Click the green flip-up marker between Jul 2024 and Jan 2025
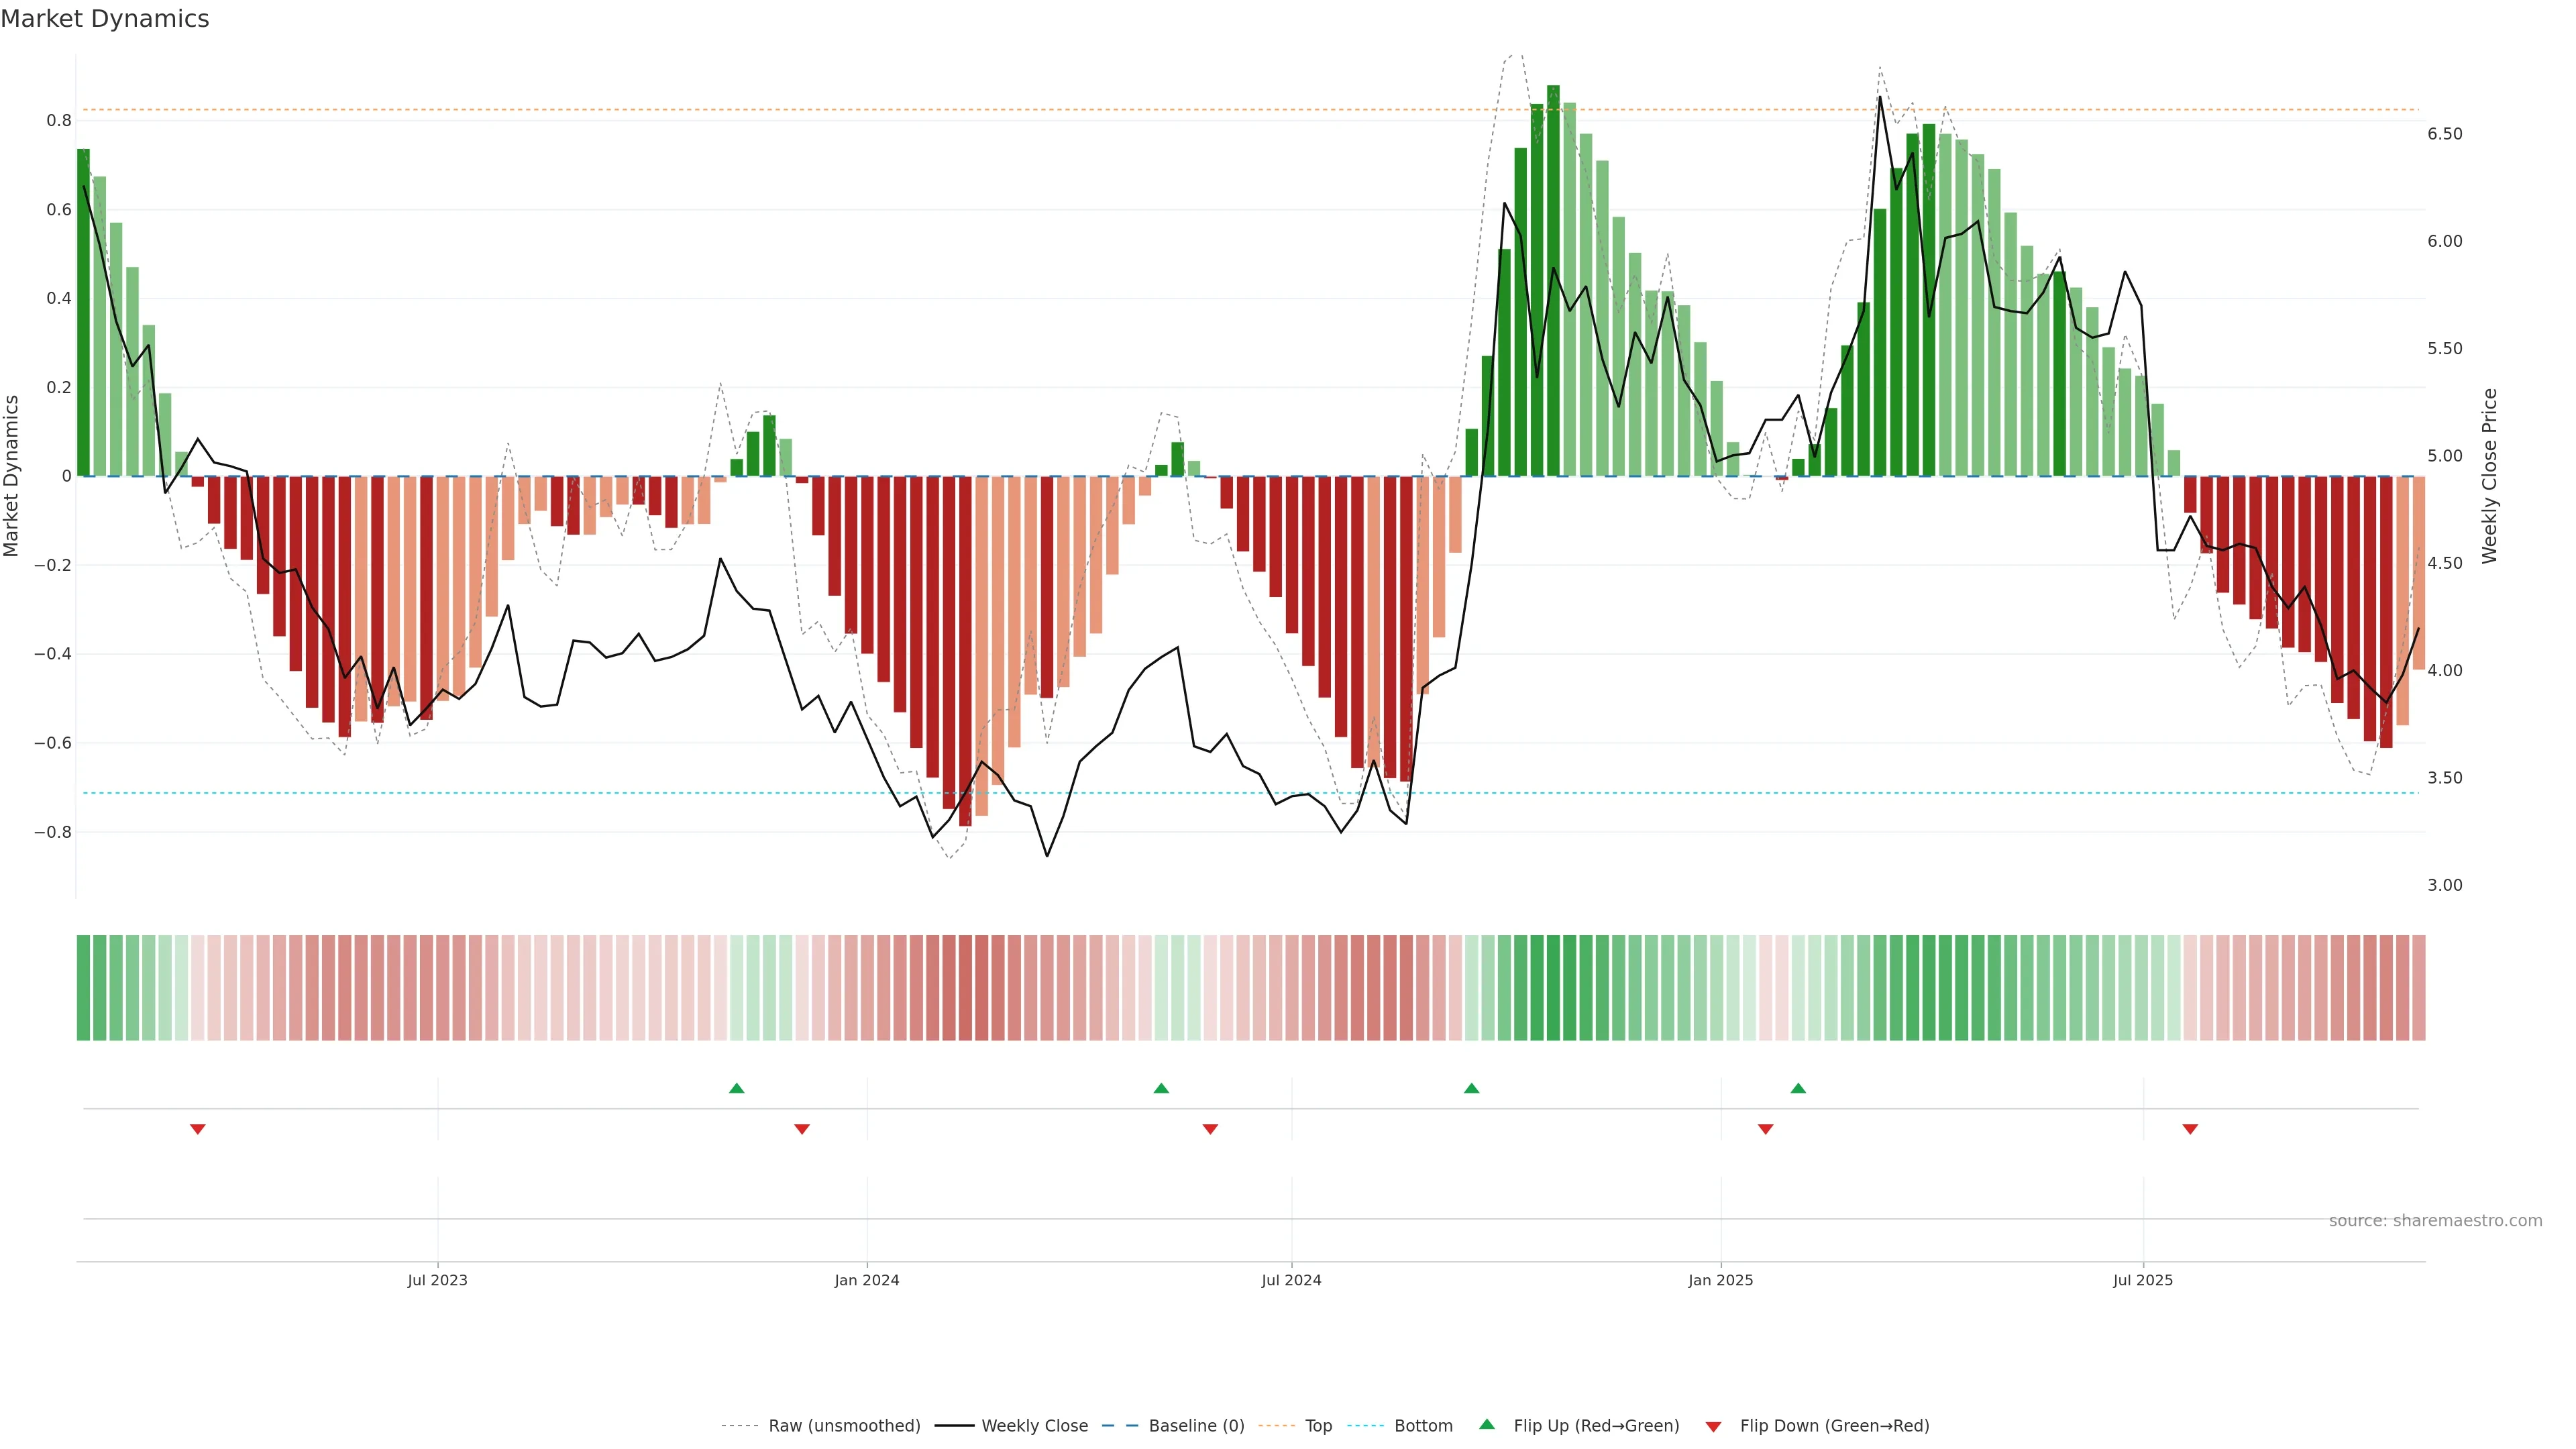 [x=1471, y=1088]
